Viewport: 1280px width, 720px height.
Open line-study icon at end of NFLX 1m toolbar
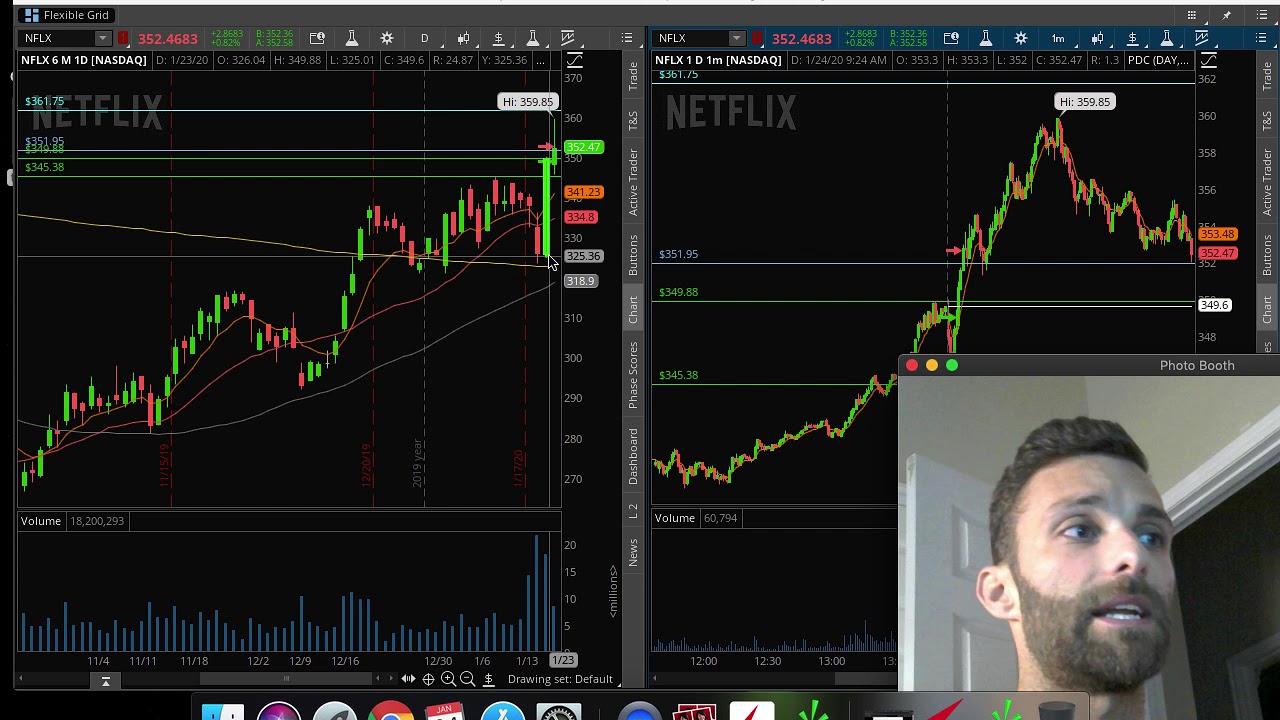click(1201, 38)
